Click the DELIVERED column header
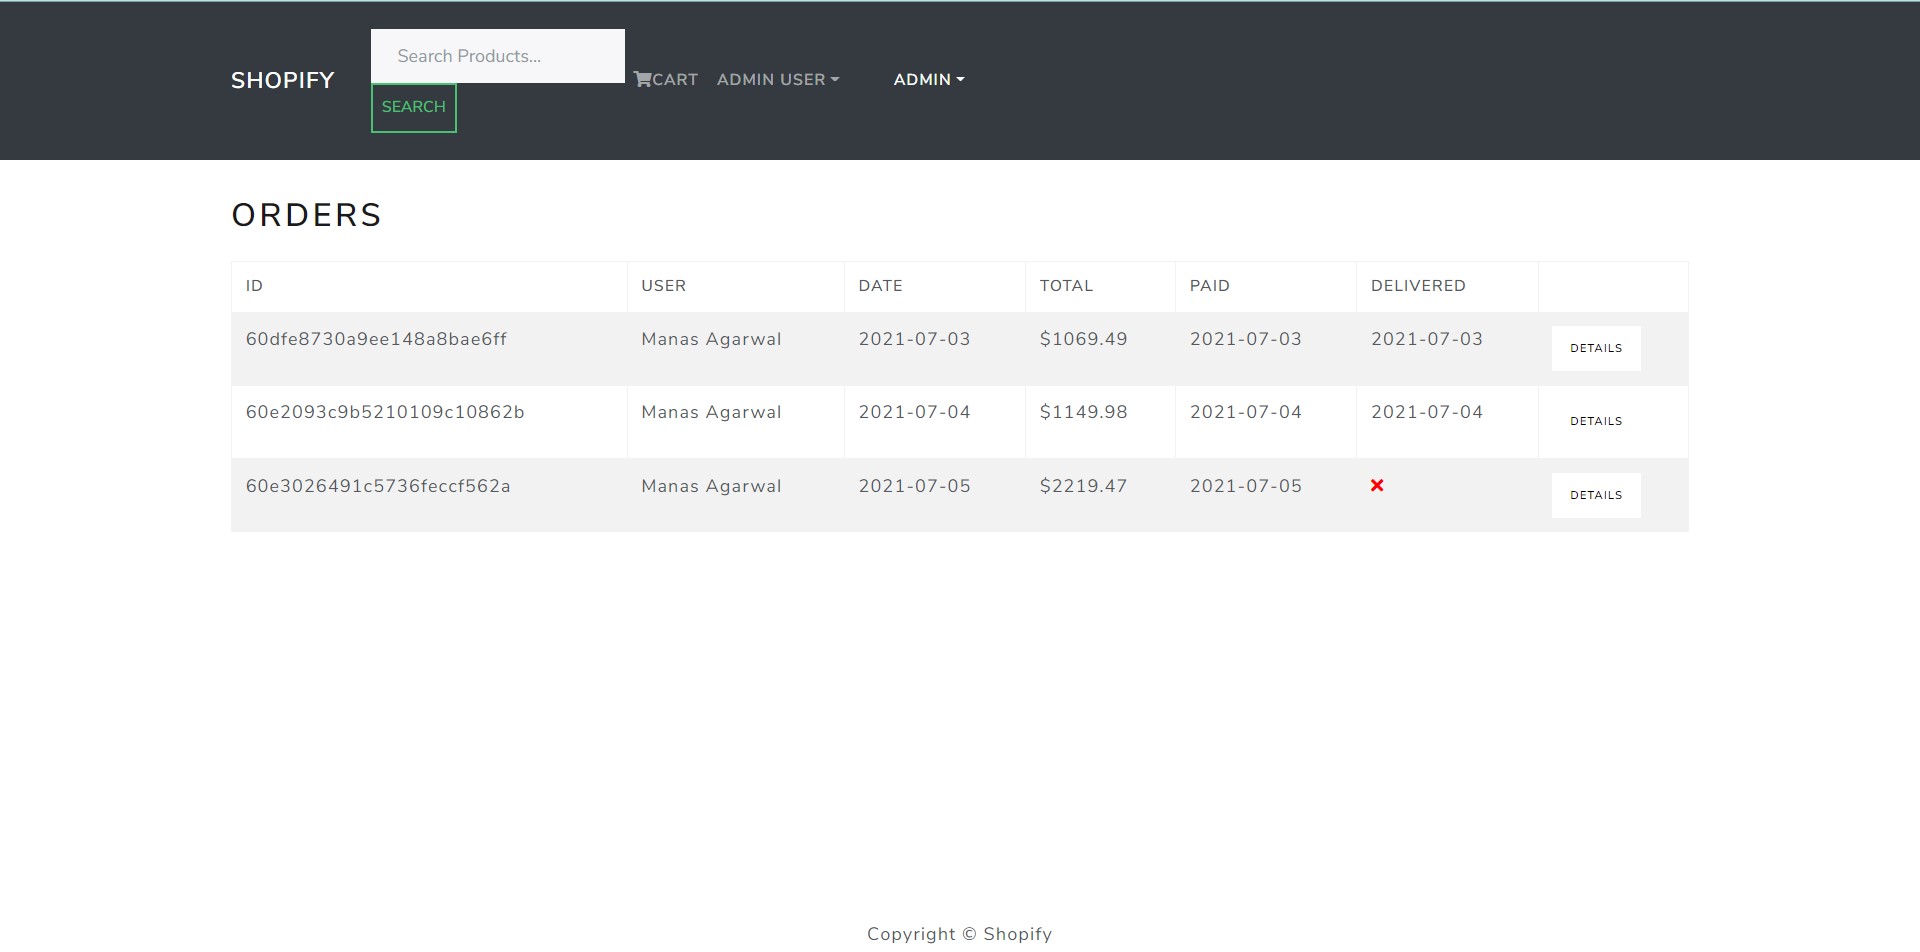 pos(1417,286)
